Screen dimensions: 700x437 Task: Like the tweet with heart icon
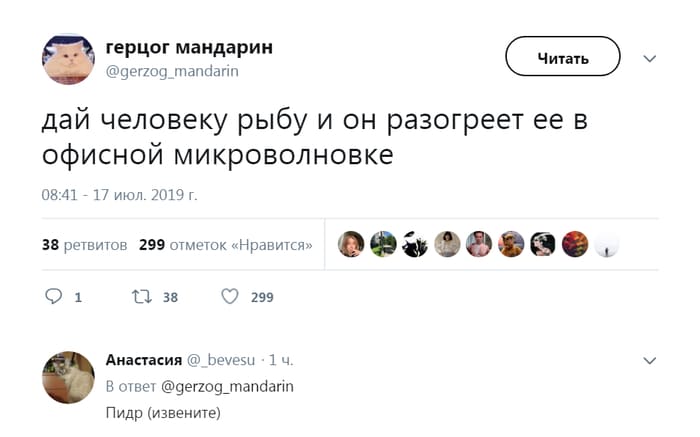click(230, 297)
